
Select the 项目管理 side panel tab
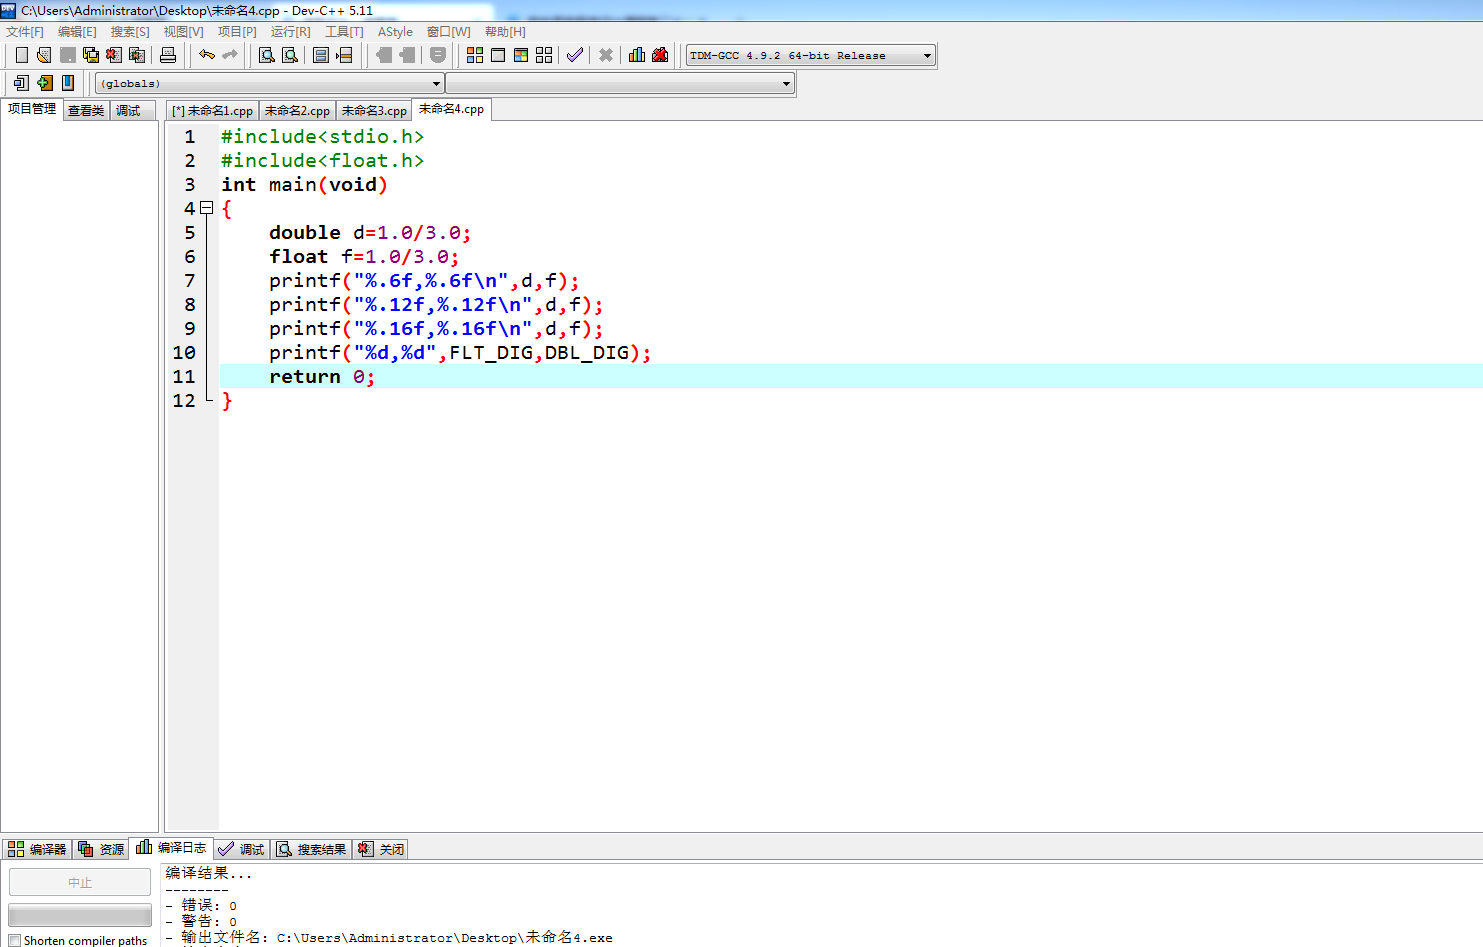[x=32, y=109]
